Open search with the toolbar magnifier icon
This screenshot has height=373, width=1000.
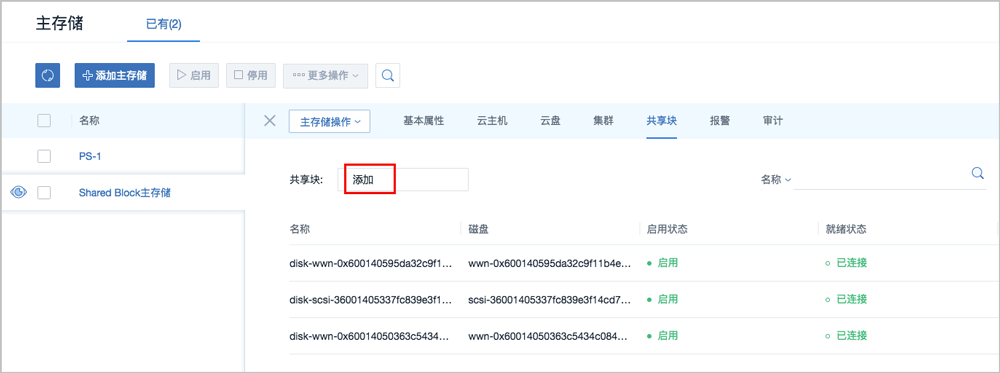tap(387, 75)
